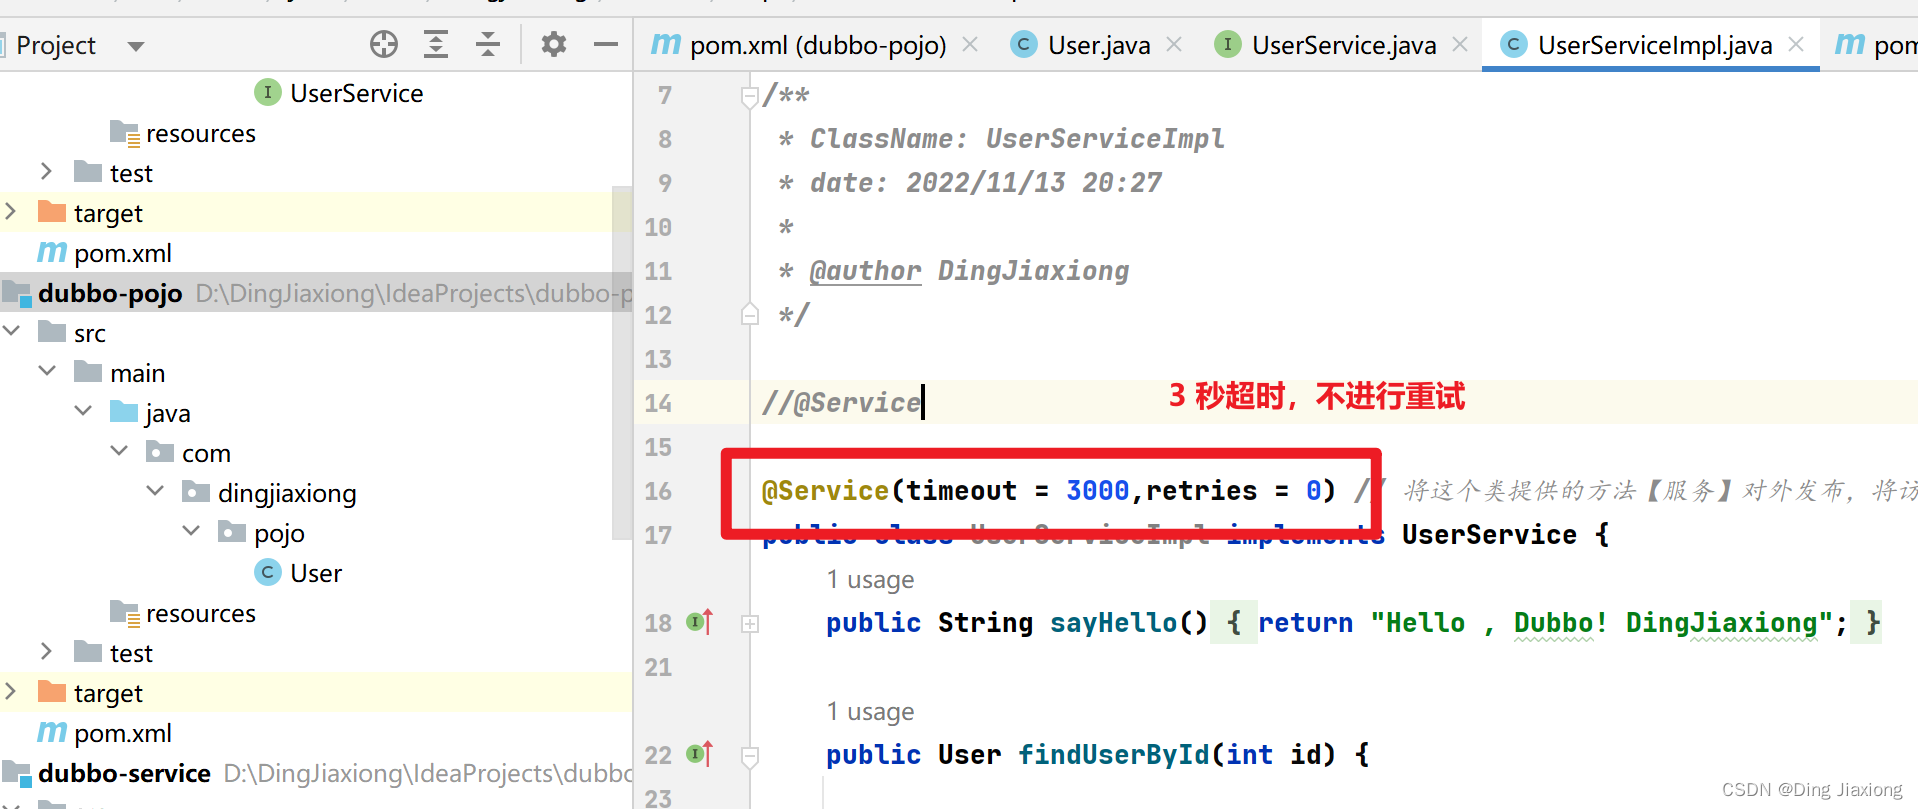The height and width of the screenshot is (809, 1918).
Task: Hide the Project panel with minus icon
Action: click(606, 44)
